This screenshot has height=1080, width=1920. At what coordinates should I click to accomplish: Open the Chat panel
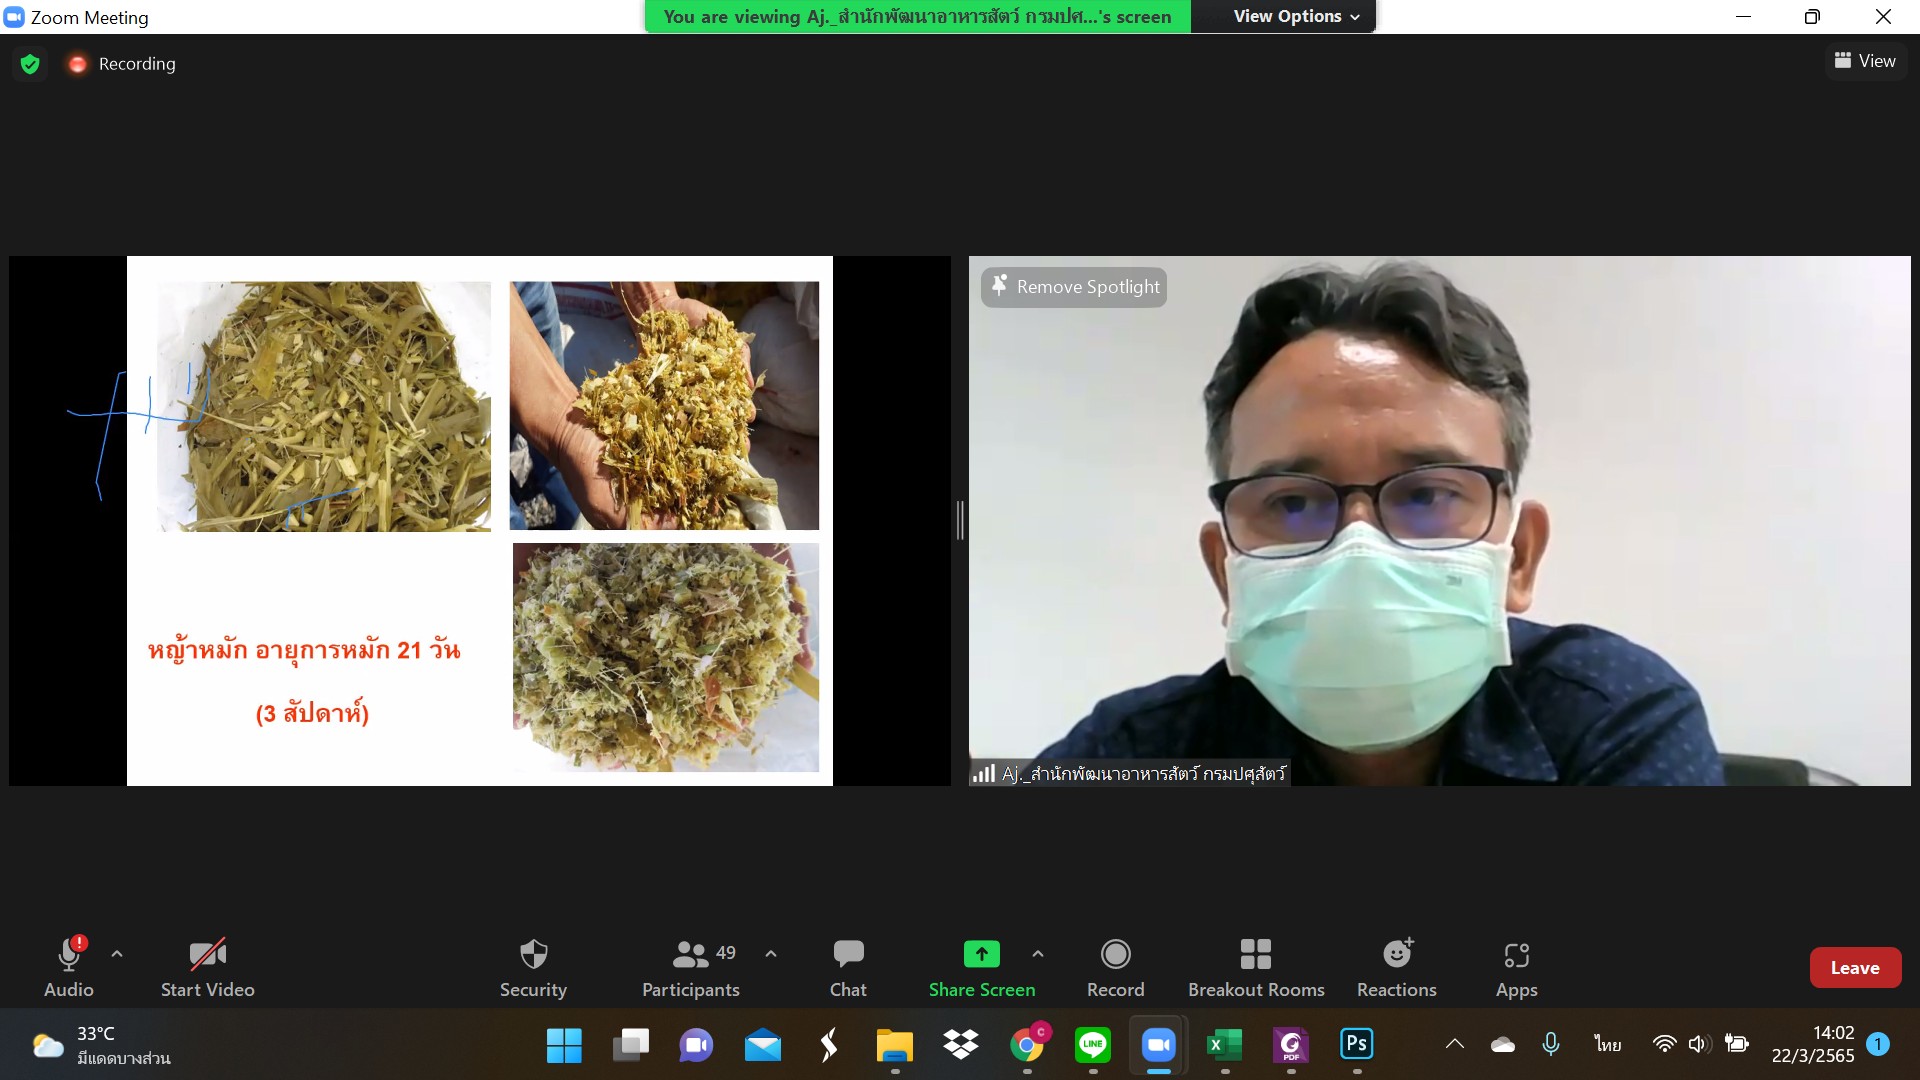click(x=848, y=967)
